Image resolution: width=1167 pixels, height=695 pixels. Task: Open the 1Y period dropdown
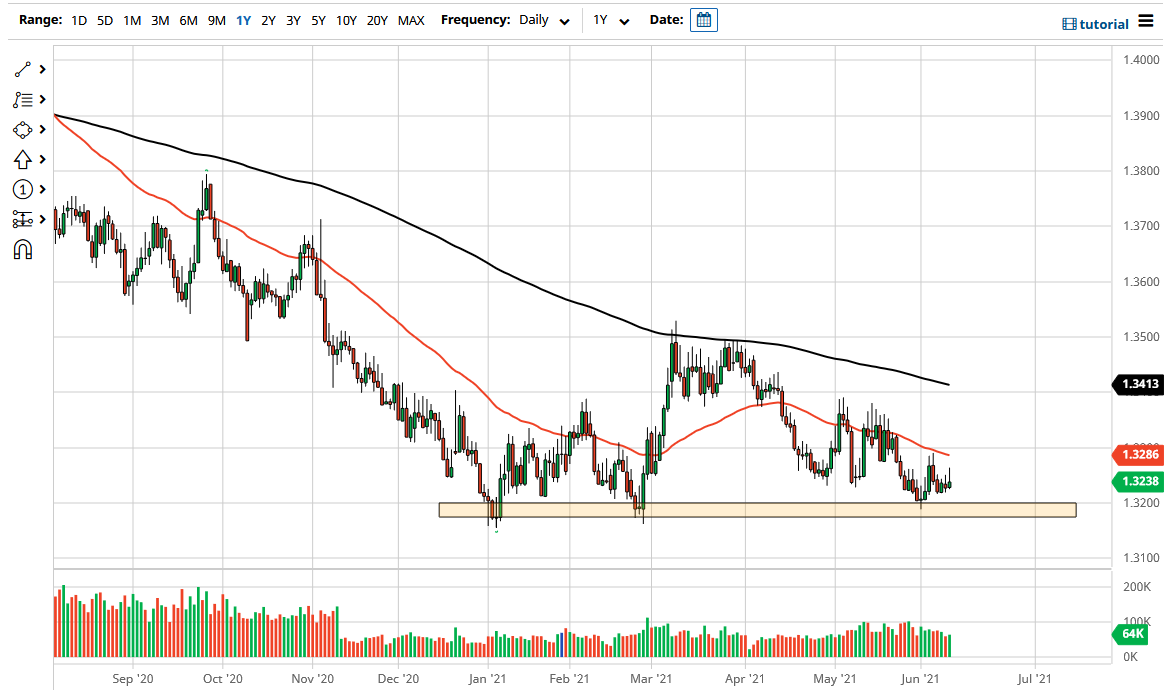click(610, 21)
